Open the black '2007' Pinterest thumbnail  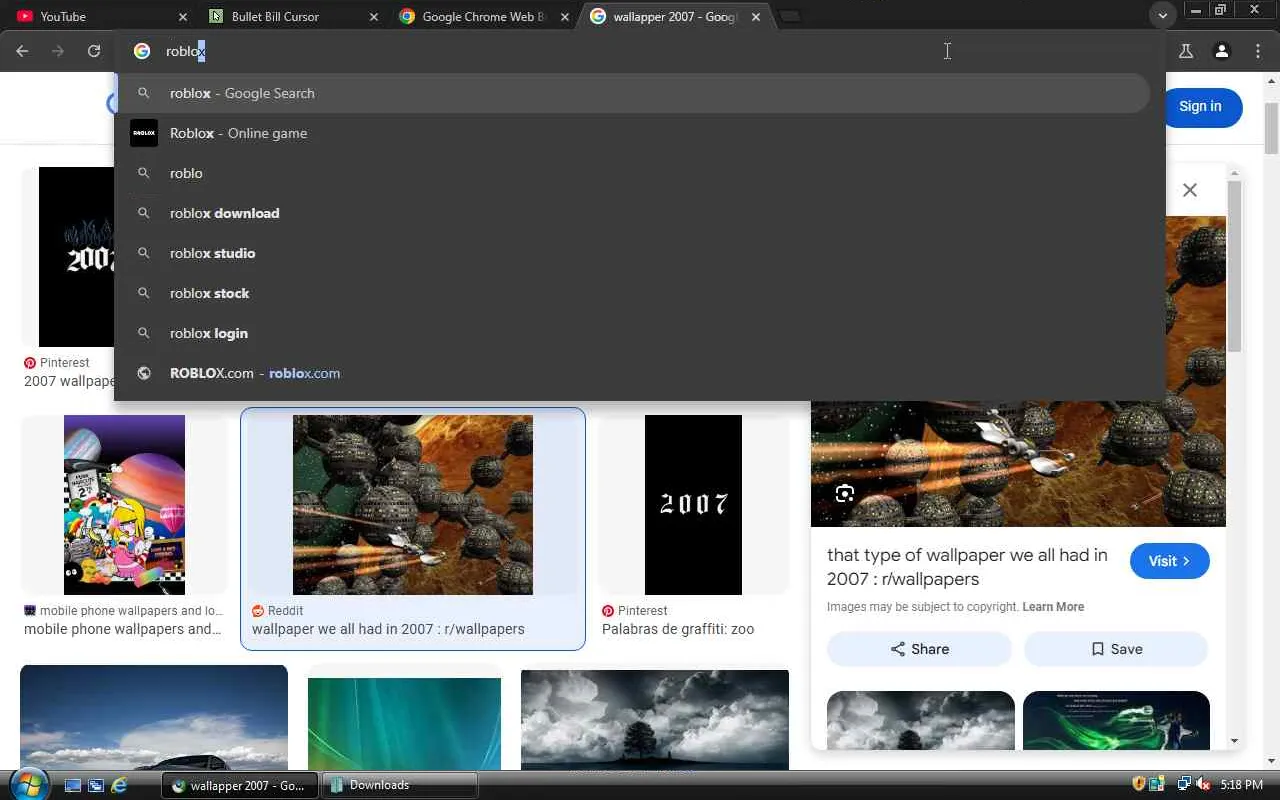(x=693, y=505)
